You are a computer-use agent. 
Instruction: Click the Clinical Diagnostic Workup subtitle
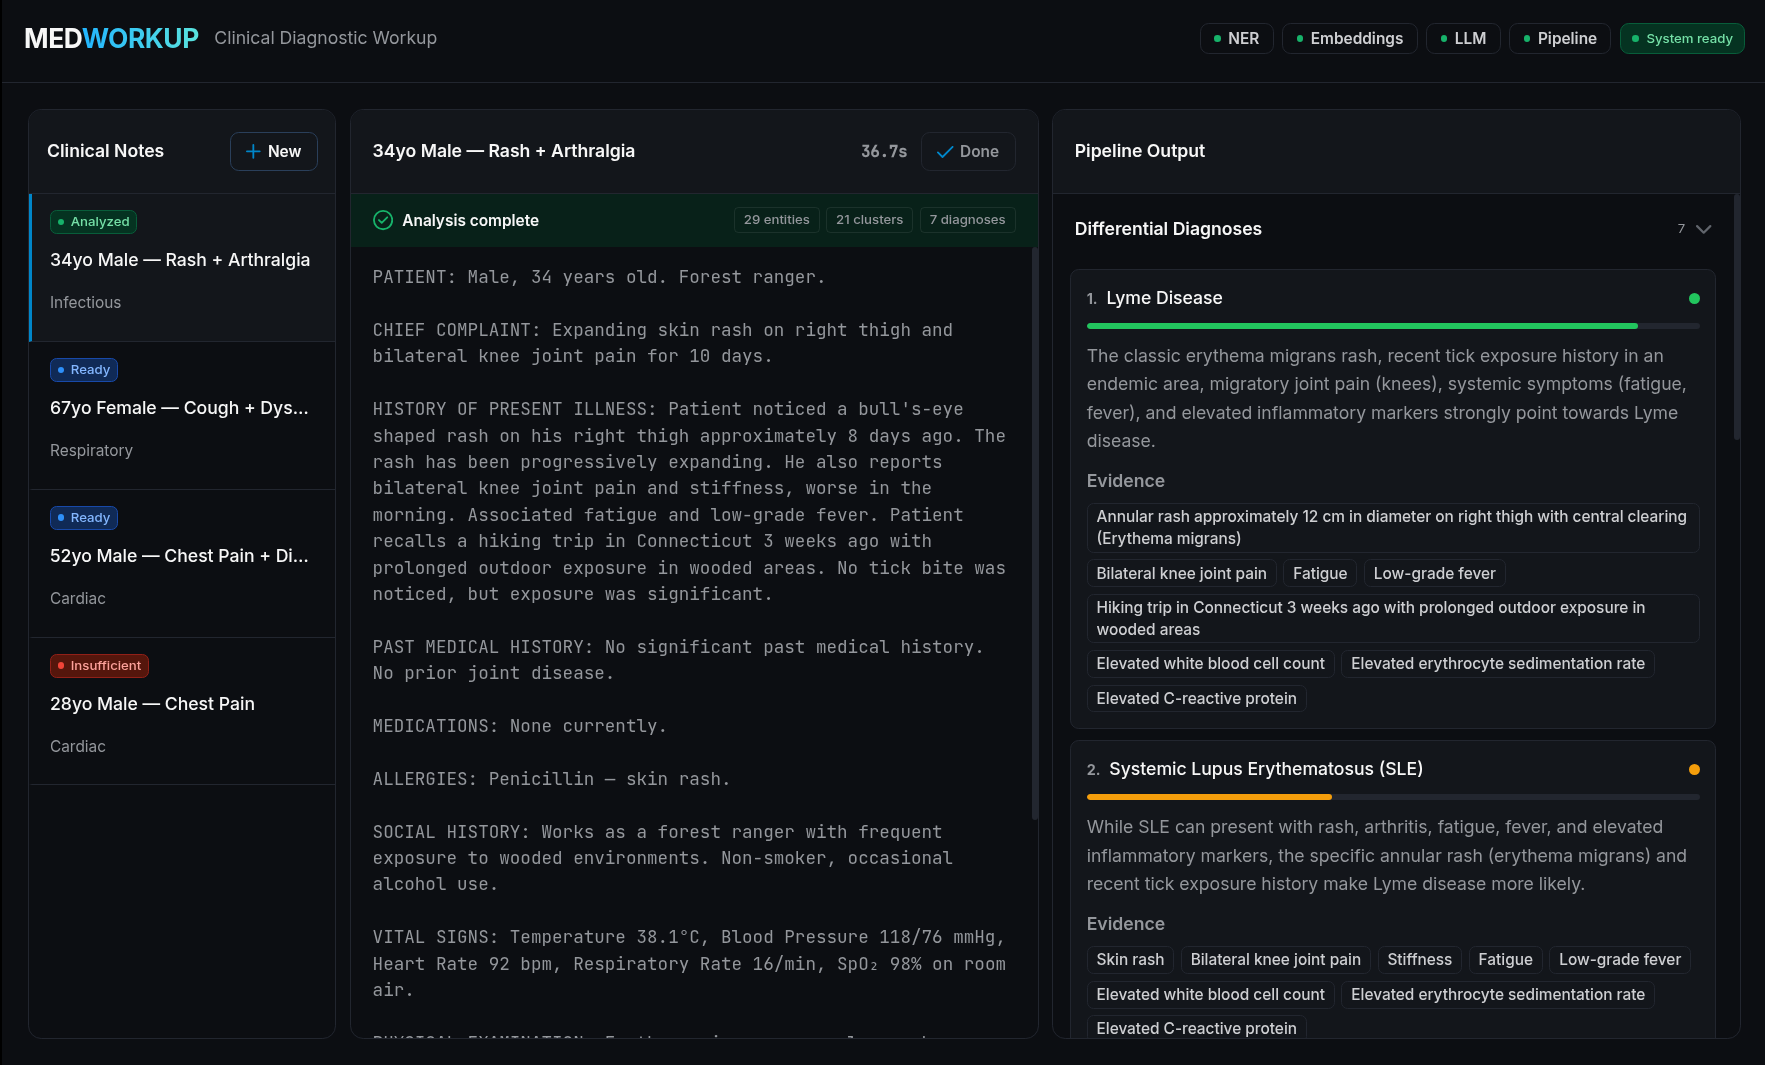click(325, 38)
